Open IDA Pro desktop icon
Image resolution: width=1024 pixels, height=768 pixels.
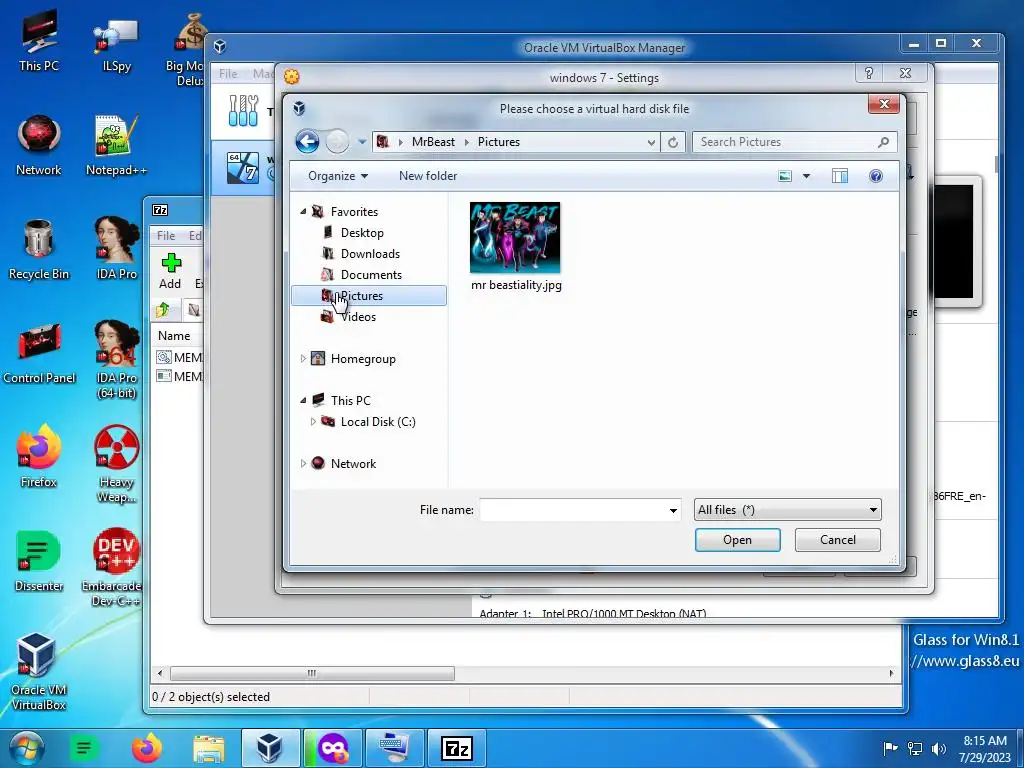coord(117,248)
